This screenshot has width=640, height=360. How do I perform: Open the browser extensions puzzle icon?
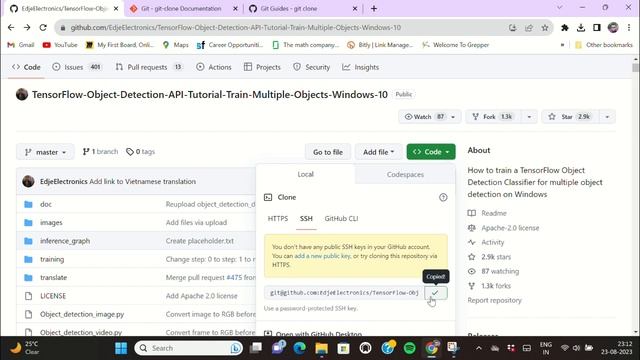point(565,28)
